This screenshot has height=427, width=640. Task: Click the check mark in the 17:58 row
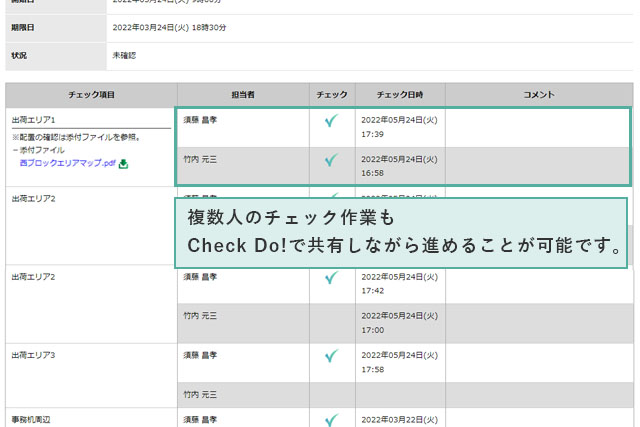click(x=331, y=356)
